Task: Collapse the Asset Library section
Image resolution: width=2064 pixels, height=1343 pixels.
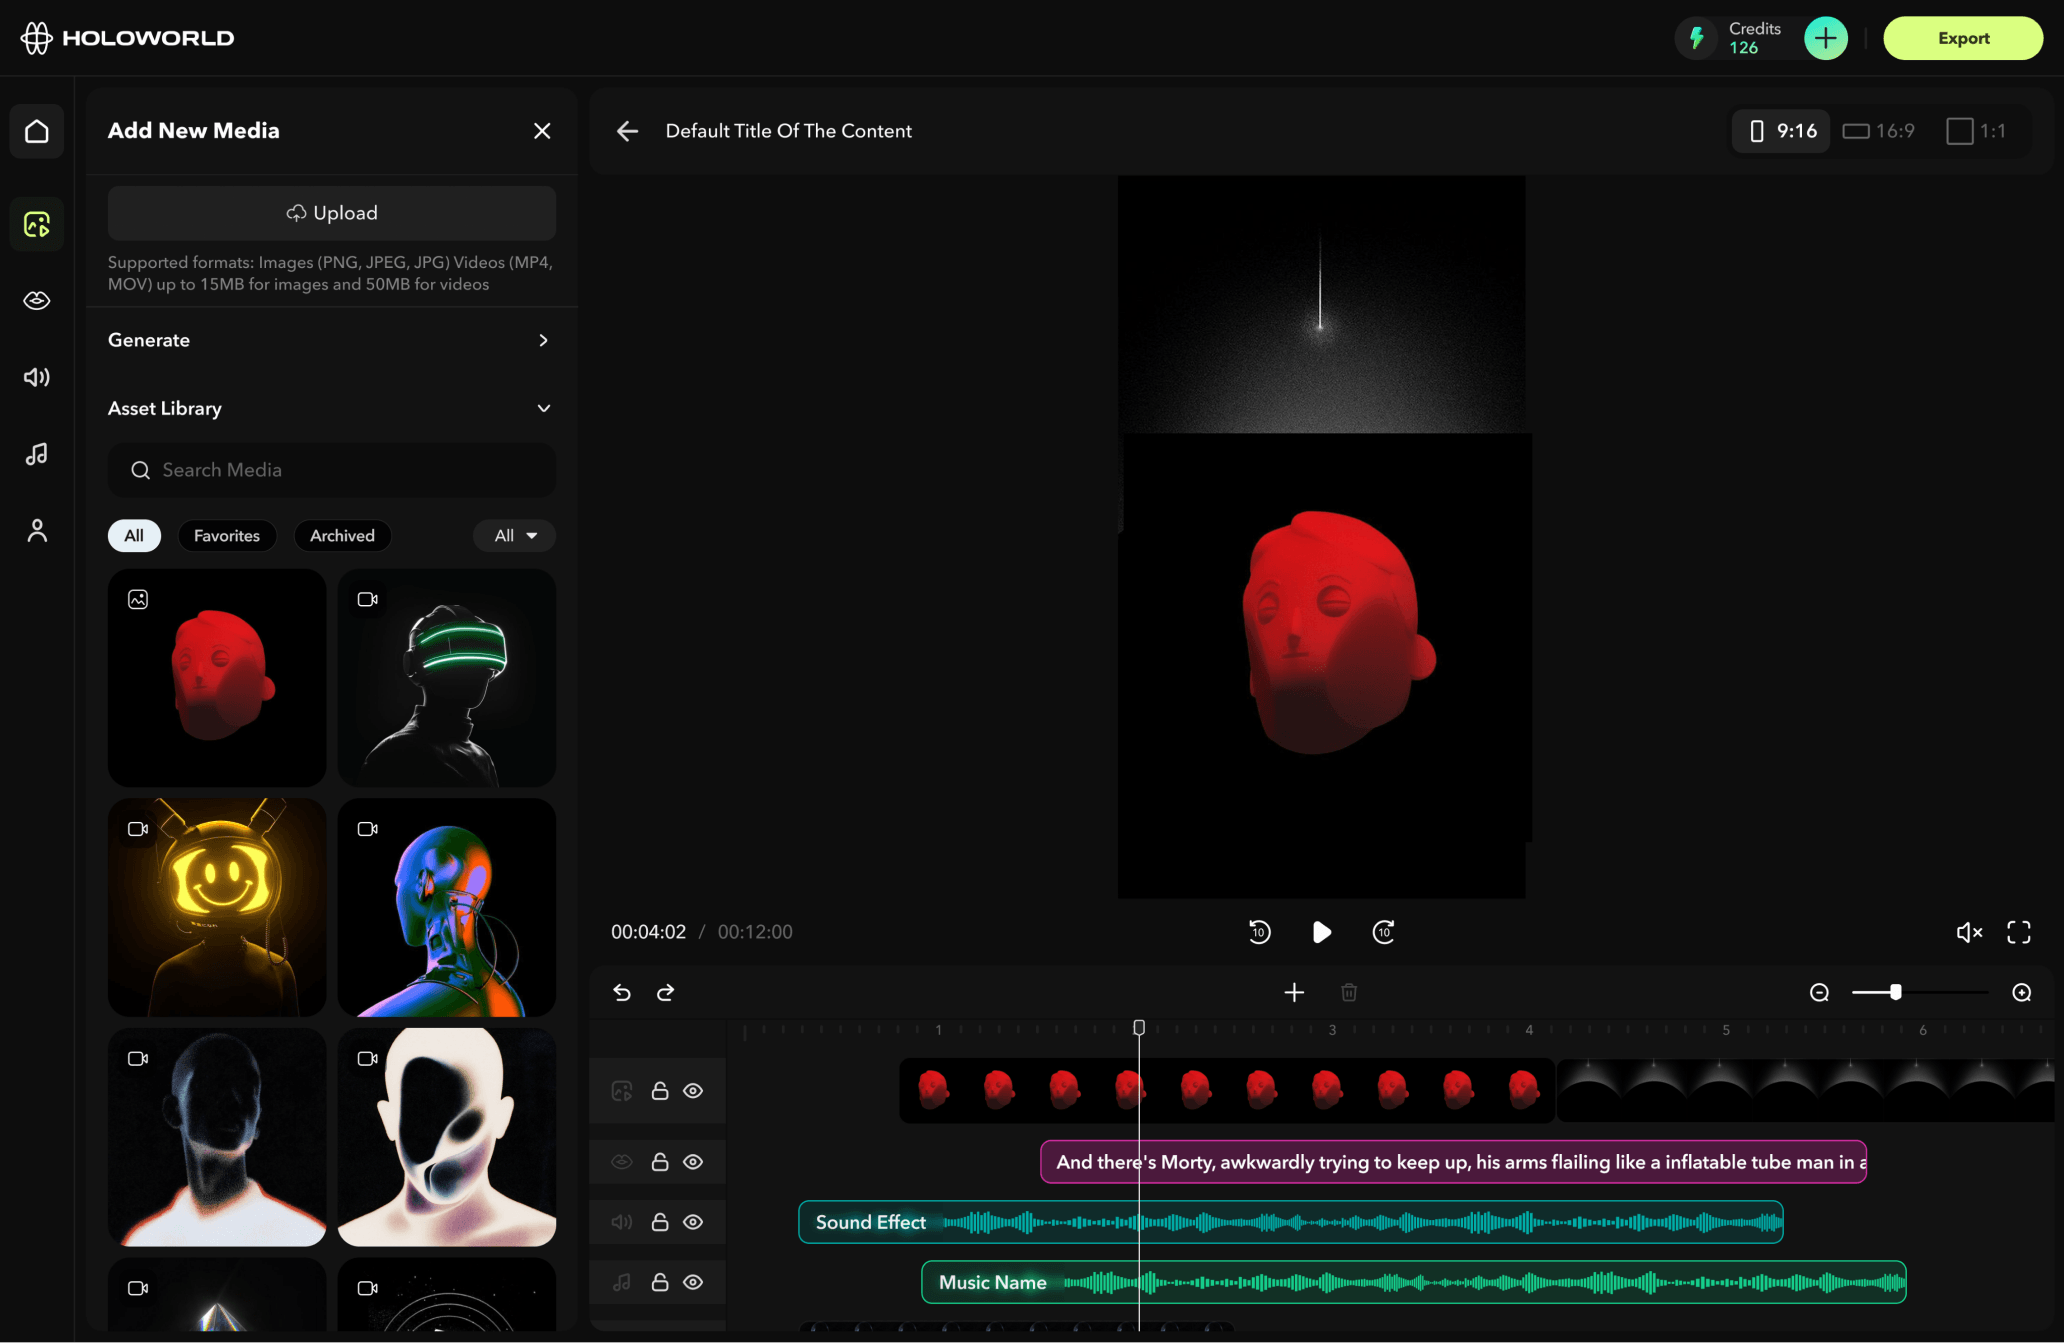Action: pos(331,408)
